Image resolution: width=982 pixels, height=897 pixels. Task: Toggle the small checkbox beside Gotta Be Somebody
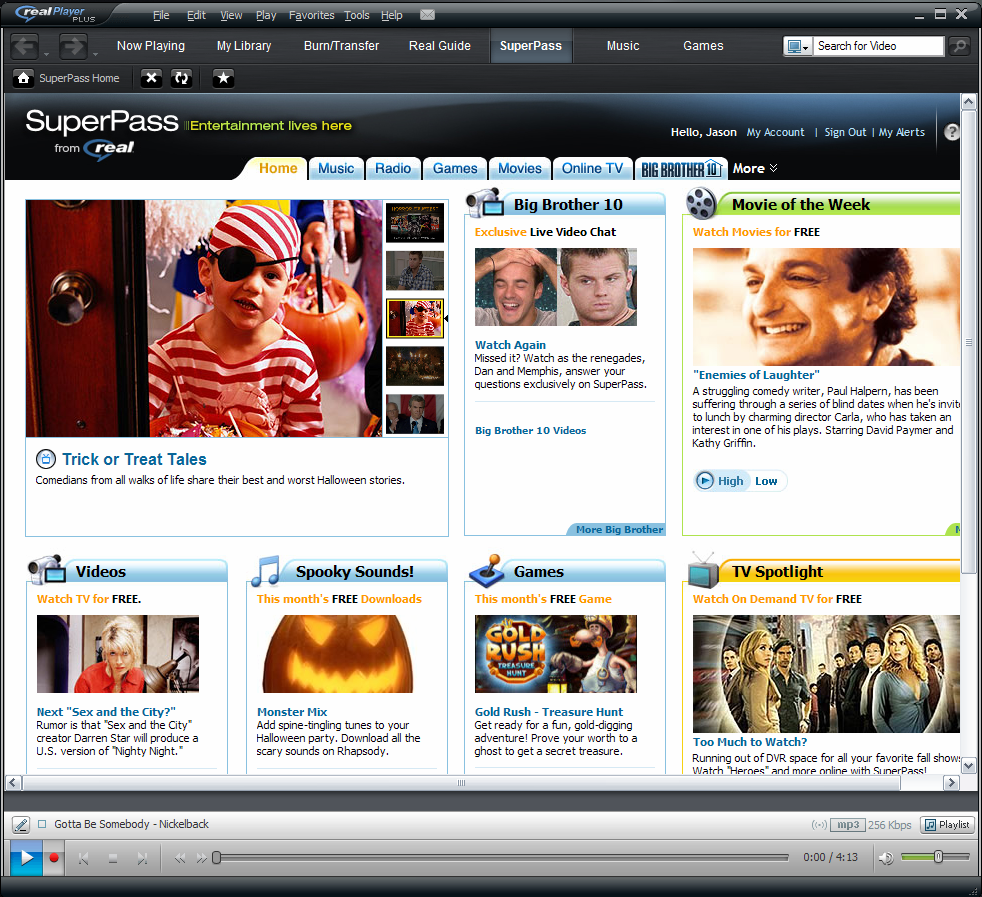42,824
